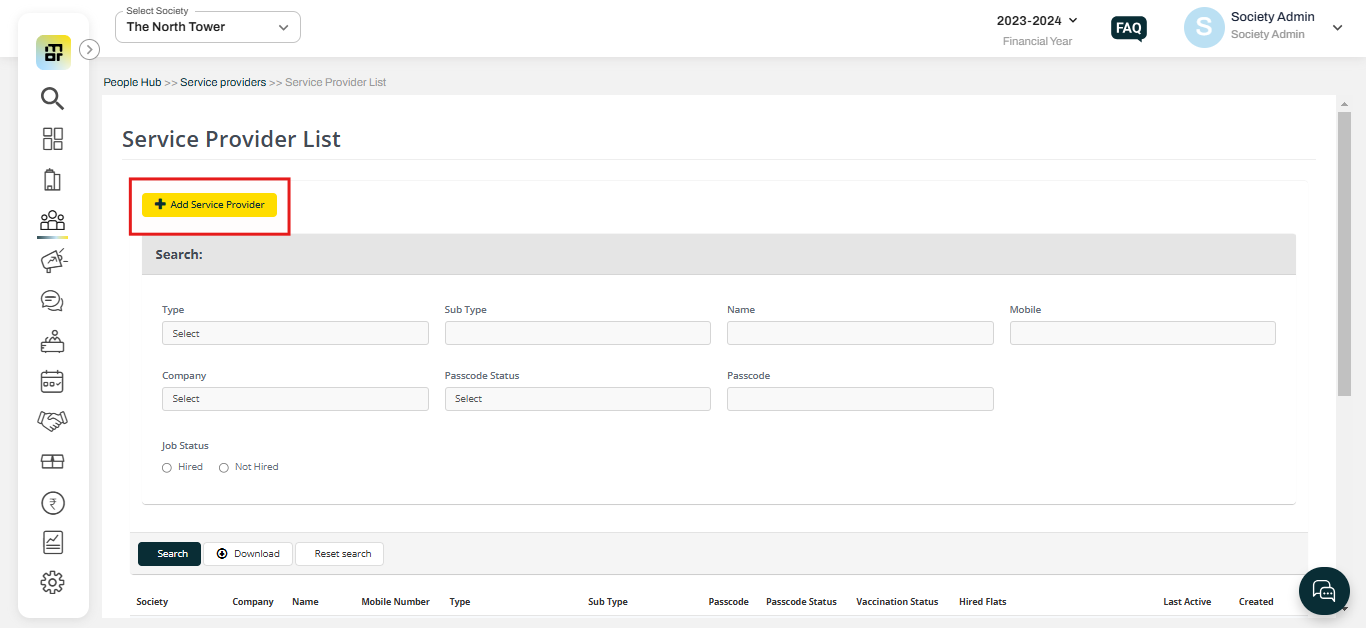Open the Type dropdown filter
1366x628 pixels.
(295, 333)
